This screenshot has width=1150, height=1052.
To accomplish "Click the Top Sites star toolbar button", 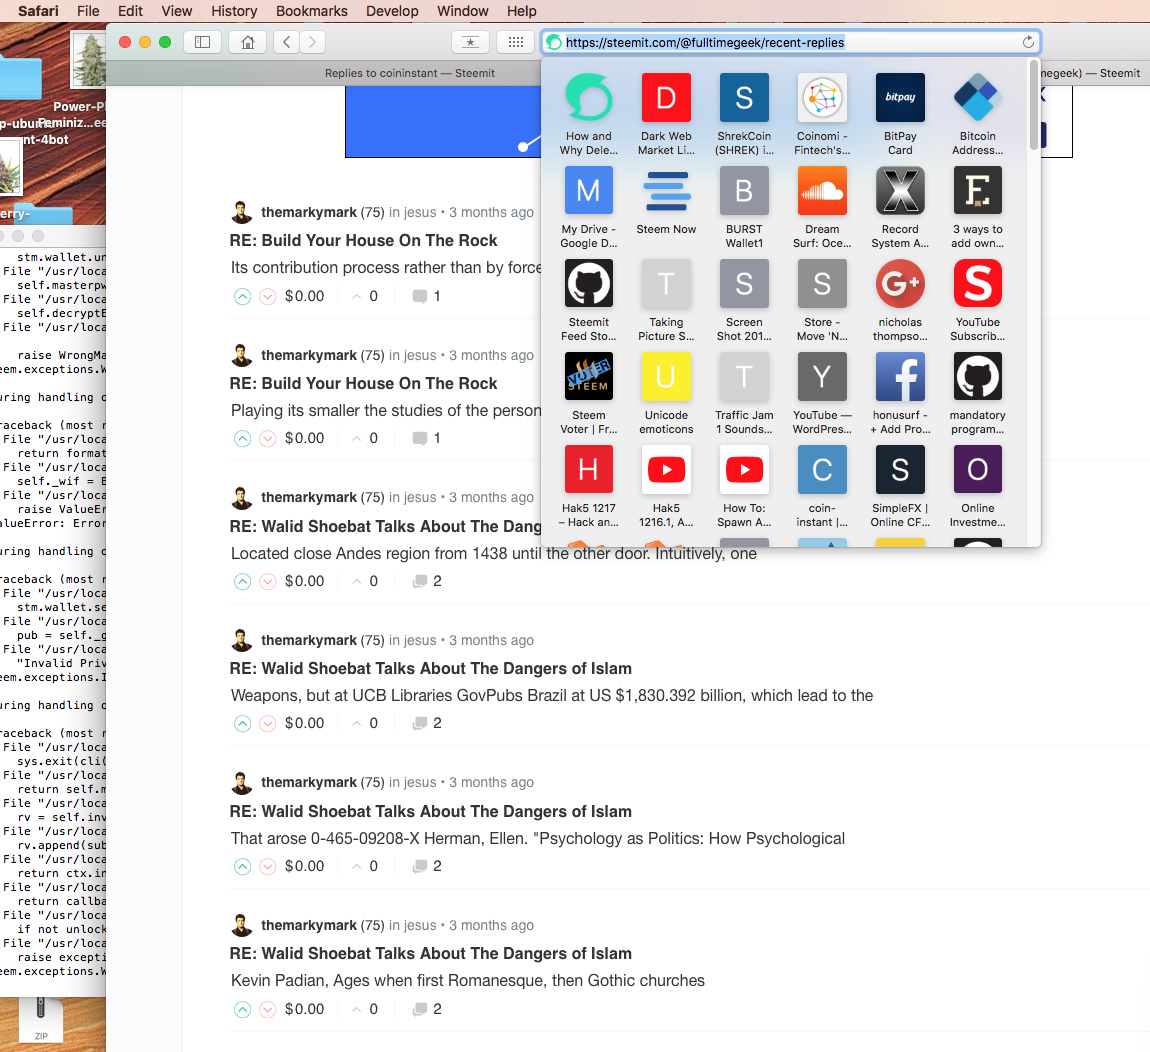I will tap(470, 43).
